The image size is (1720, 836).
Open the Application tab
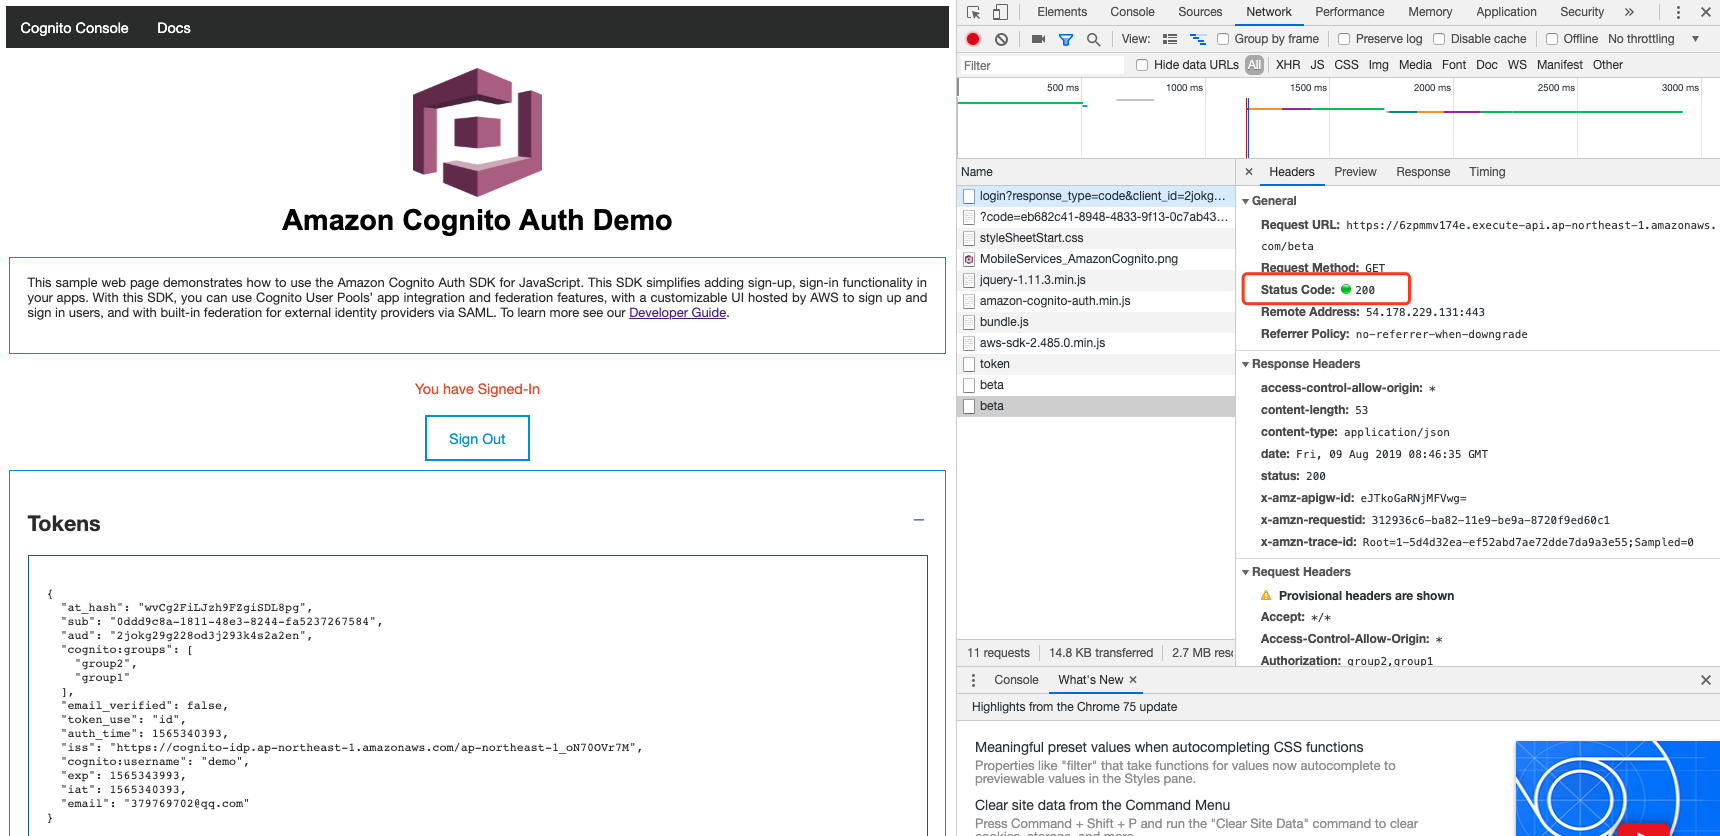1507,12
